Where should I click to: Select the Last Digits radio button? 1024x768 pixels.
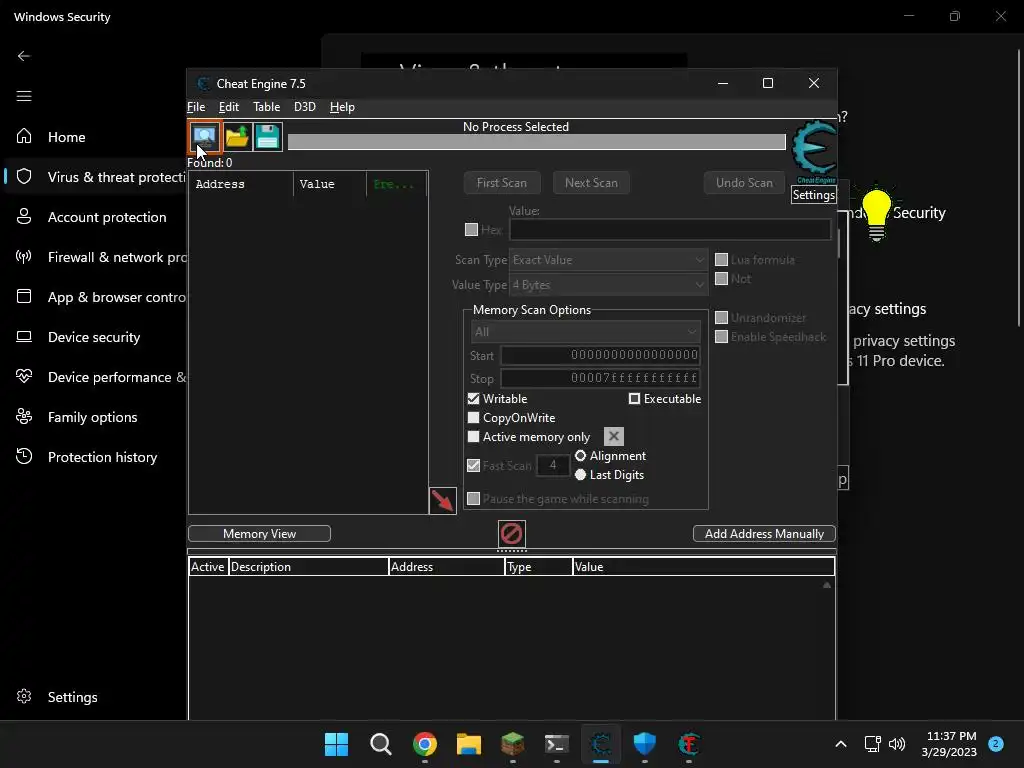580,475
